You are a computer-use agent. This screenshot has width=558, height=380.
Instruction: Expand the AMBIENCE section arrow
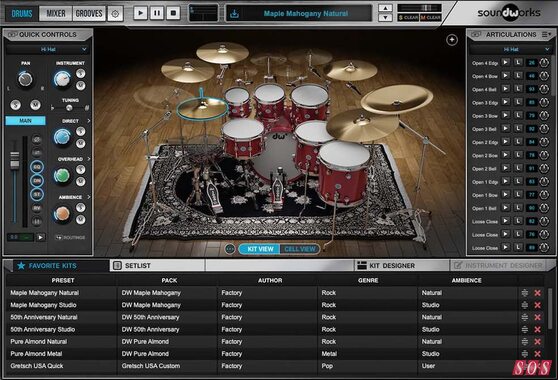click(89, 197)
